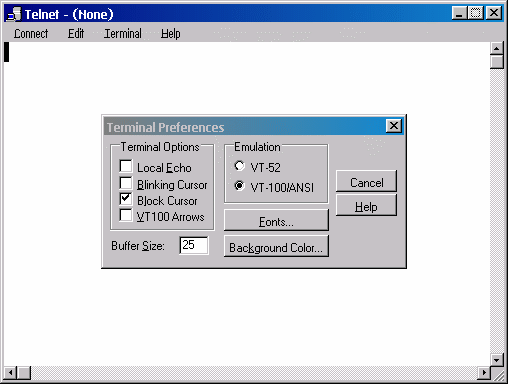Open the Connect menu
Screen dimensions: 508x384
click(31, 34)
